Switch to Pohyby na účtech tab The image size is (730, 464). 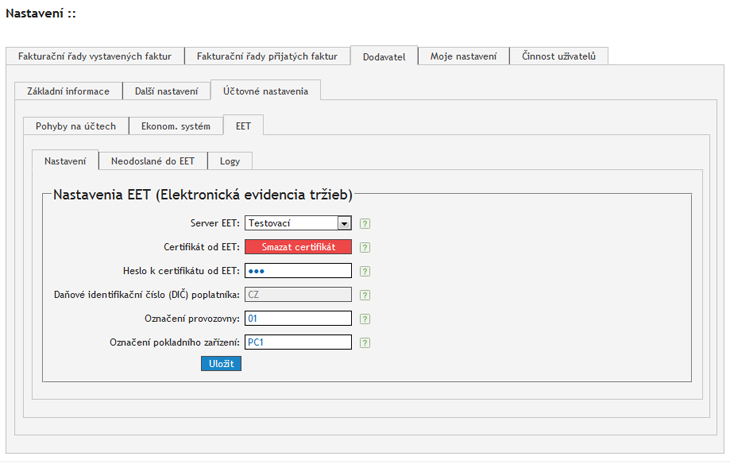[76, 126]
